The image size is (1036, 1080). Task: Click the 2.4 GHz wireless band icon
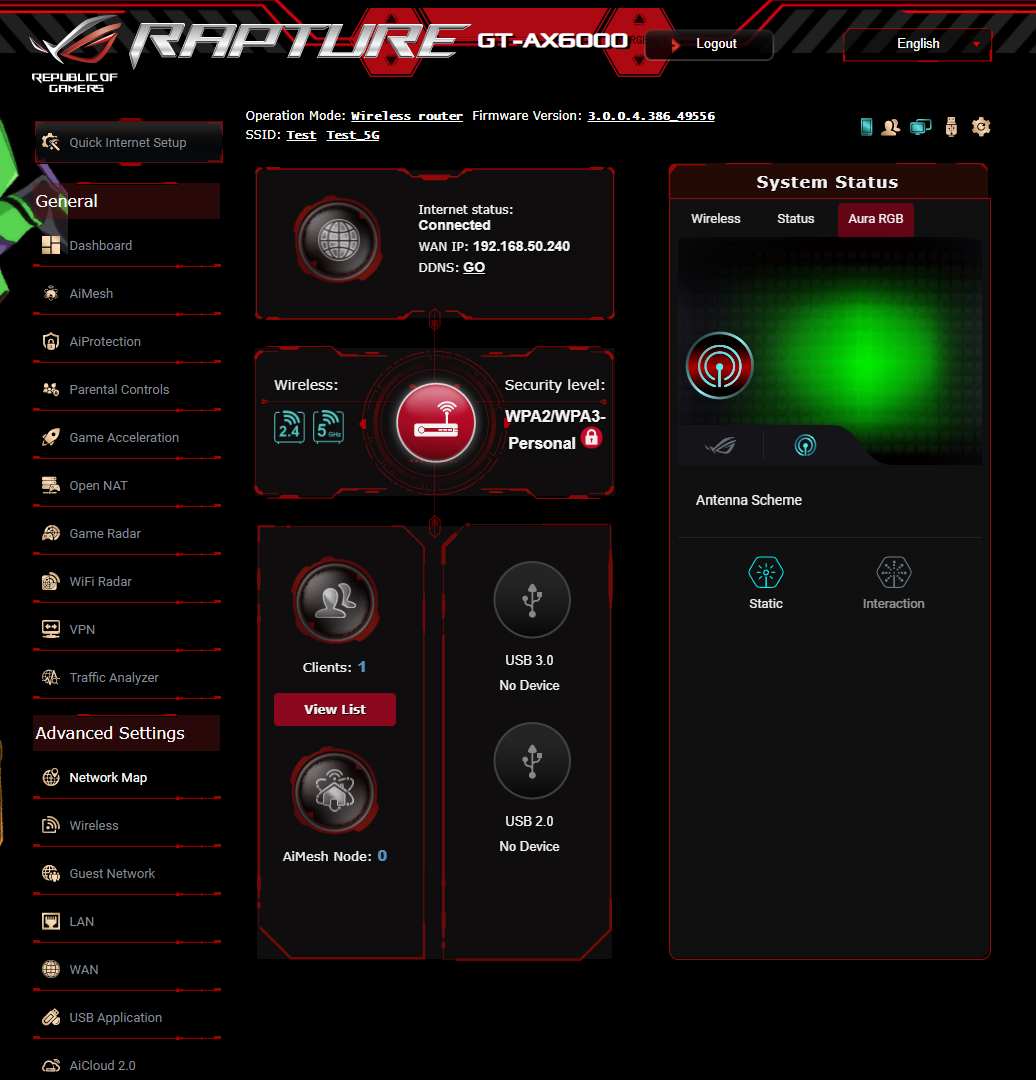coord(289,427)
